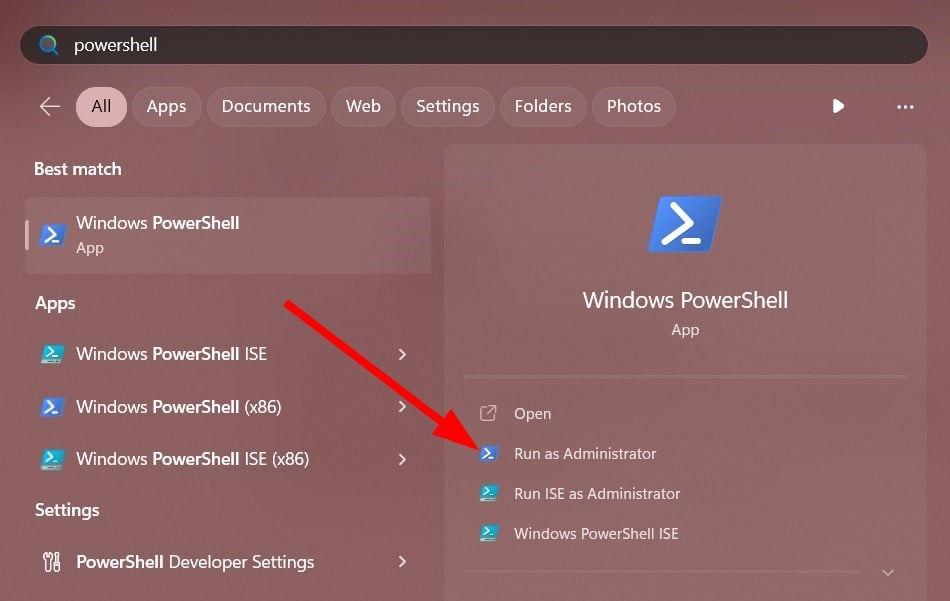This screenshot has width=950, height=601.
Task: Click the back arrow beside the filter tabs
Action: [x=49, y=106]
